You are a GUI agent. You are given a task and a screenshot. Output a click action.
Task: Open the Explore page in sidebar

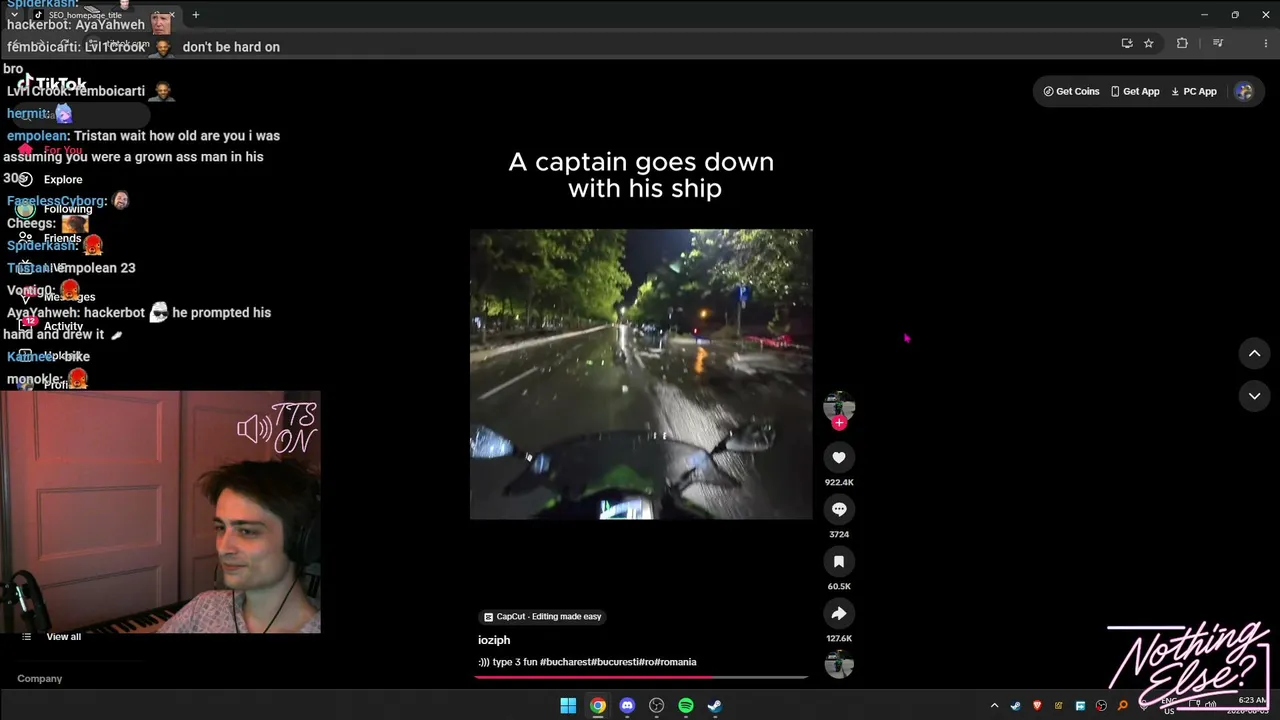(50, 179)
